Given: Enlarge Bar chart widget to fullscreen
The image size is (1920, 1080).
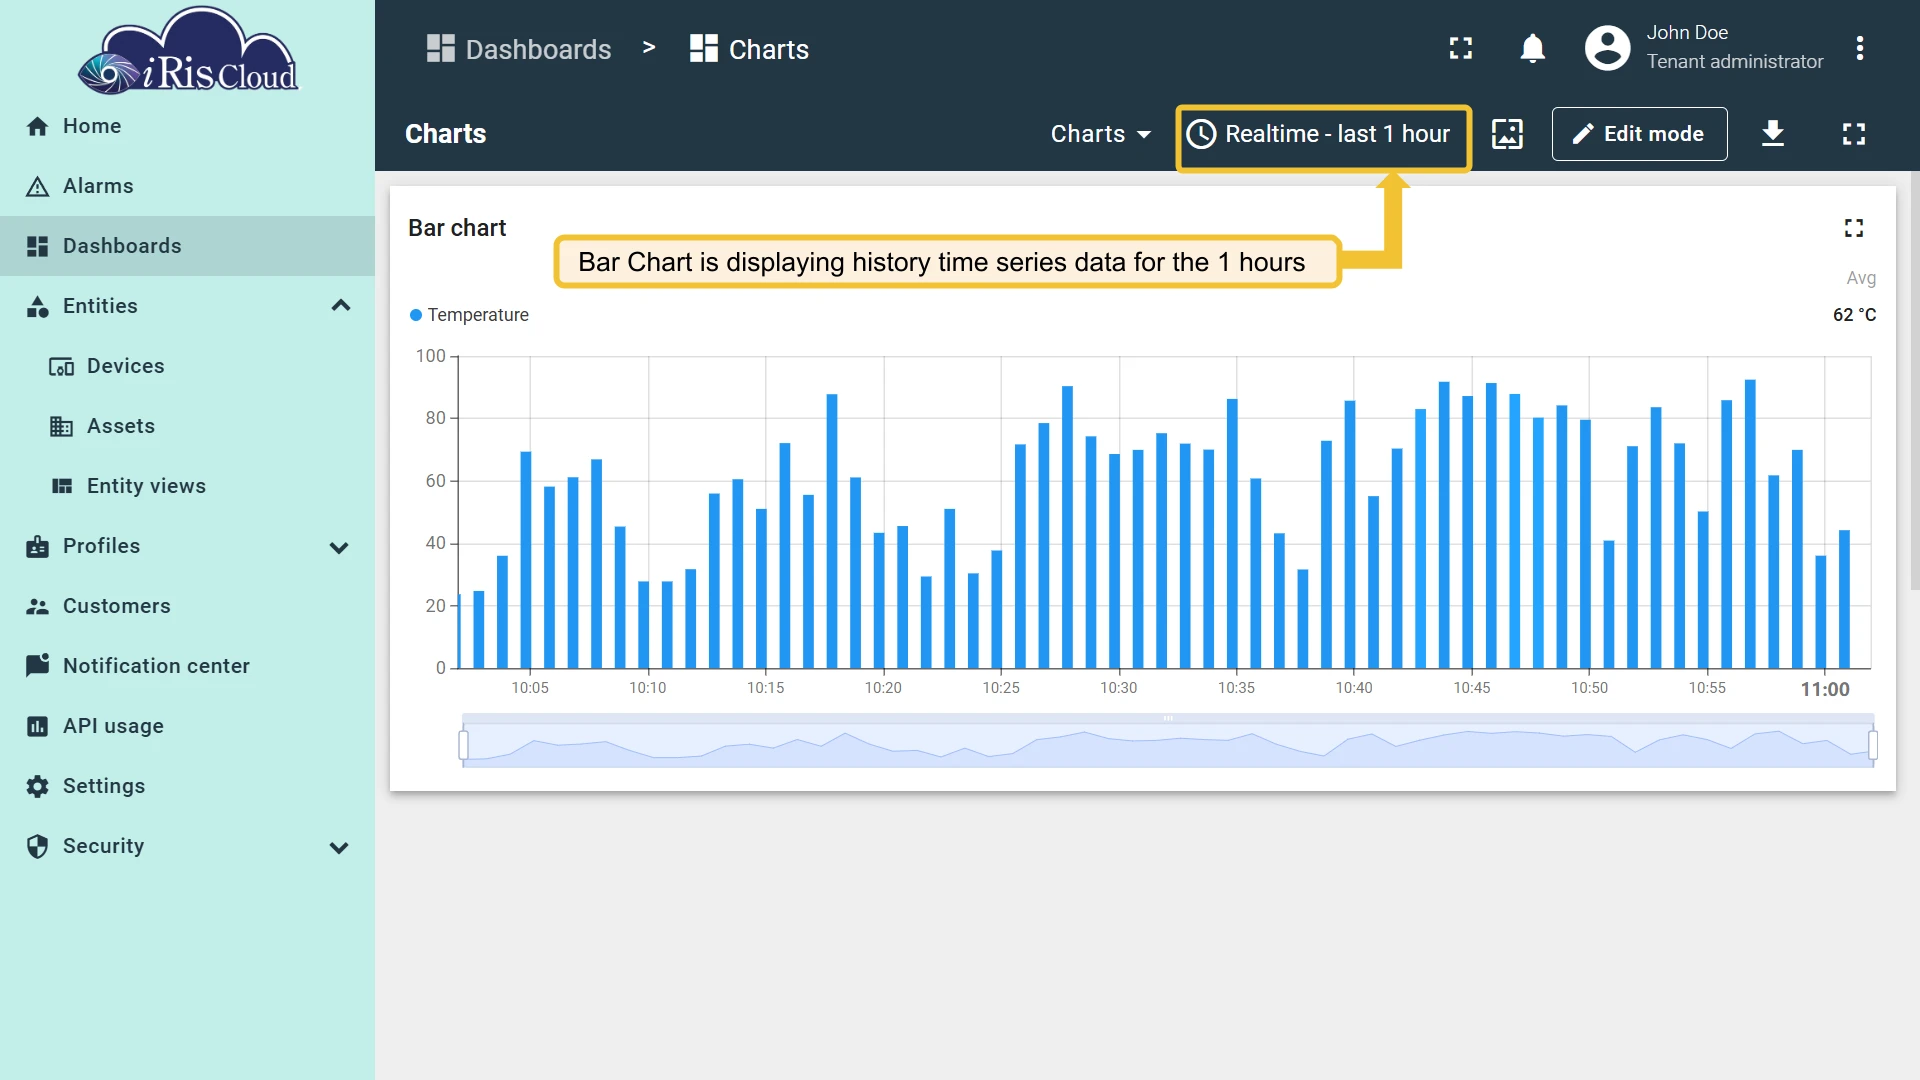Looking at the screenshot, I should [1854, 228].
